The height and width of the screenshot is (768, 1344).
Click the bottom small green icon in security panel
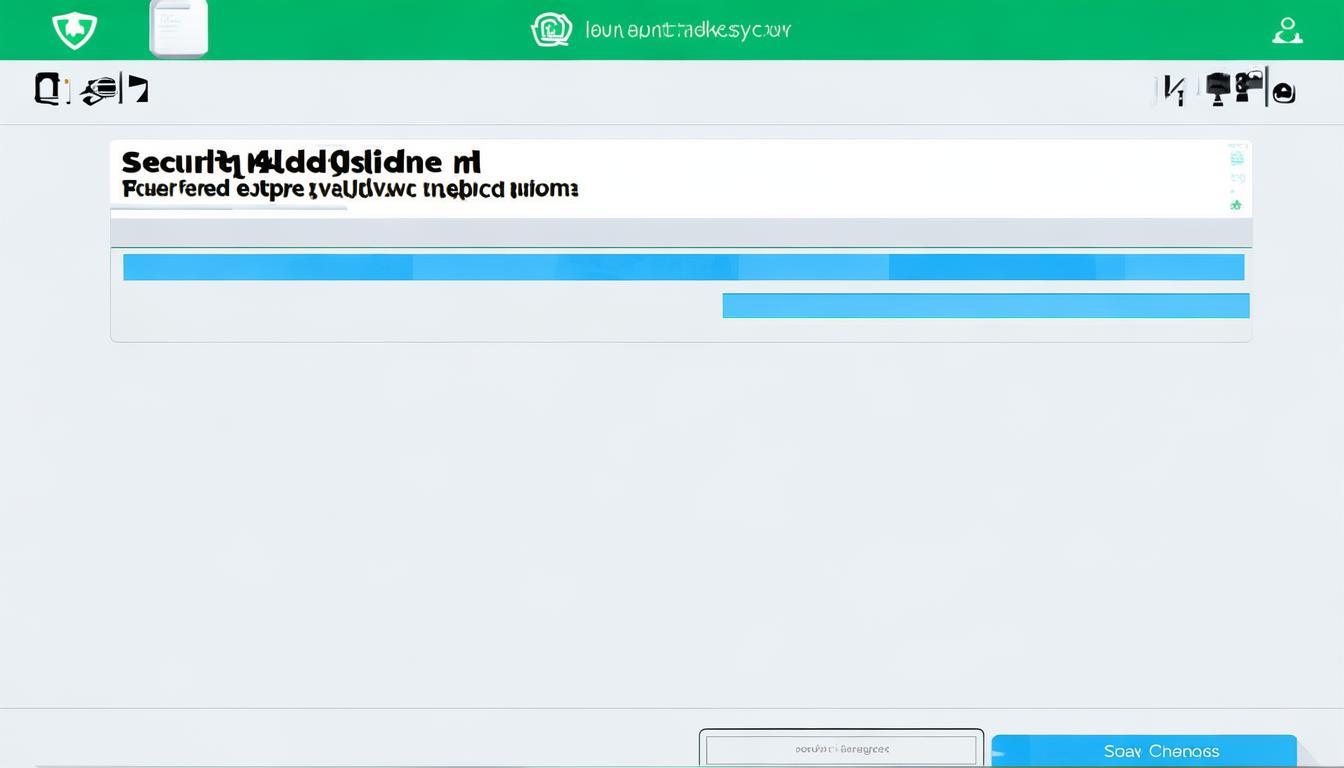(x=1236, y=205)
